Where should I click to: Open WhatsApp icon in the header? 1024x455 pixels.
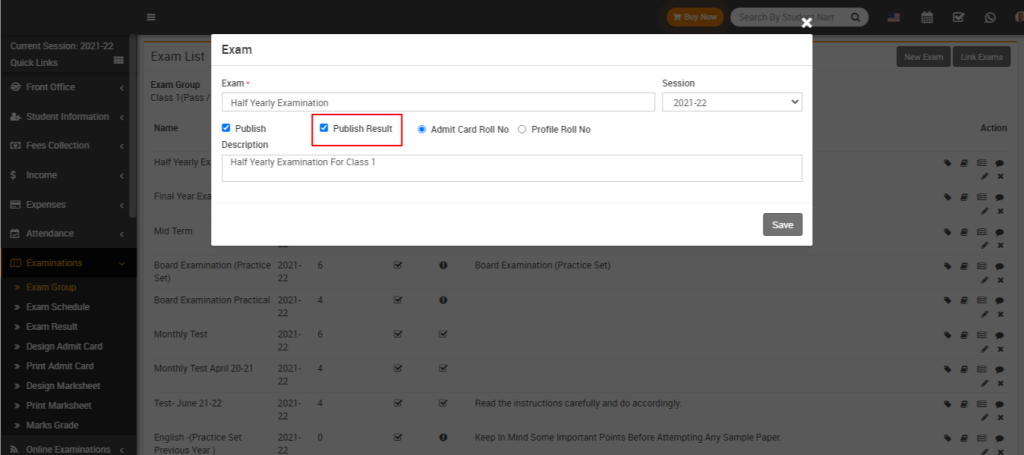pos(990,17)
